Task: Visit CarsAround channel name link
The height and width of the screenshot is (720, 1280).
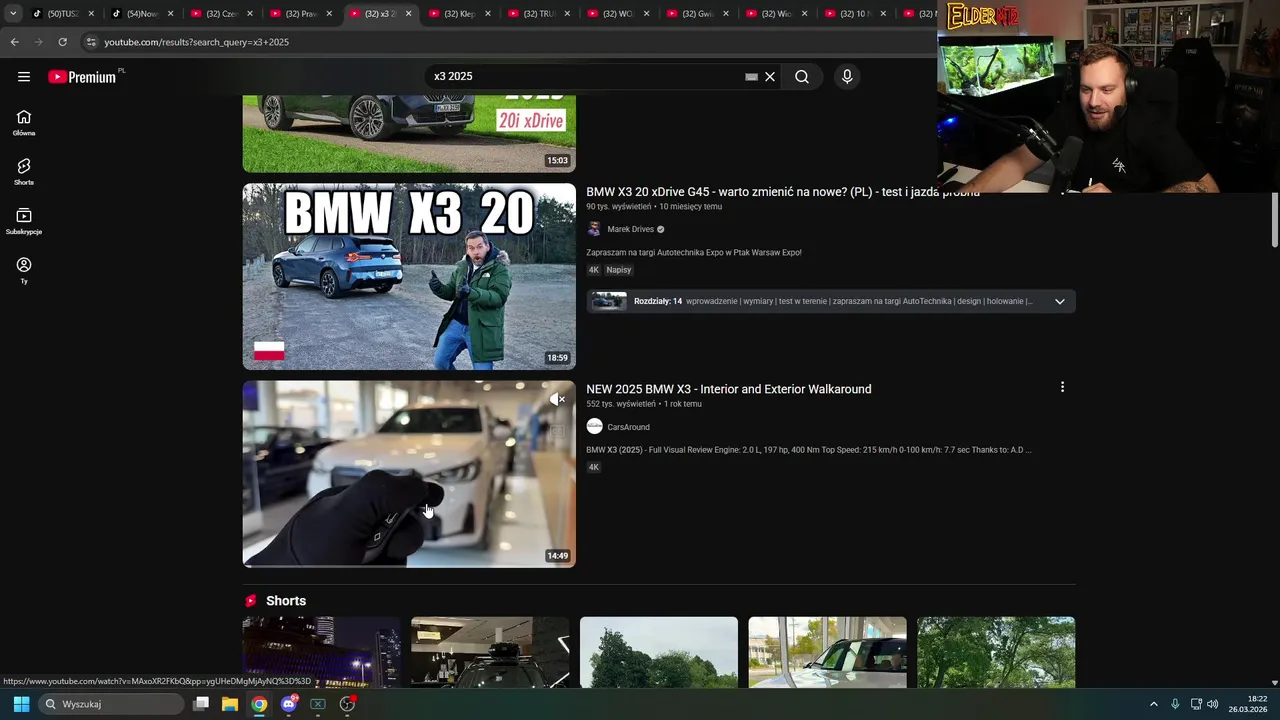Action: pos(628,427)
